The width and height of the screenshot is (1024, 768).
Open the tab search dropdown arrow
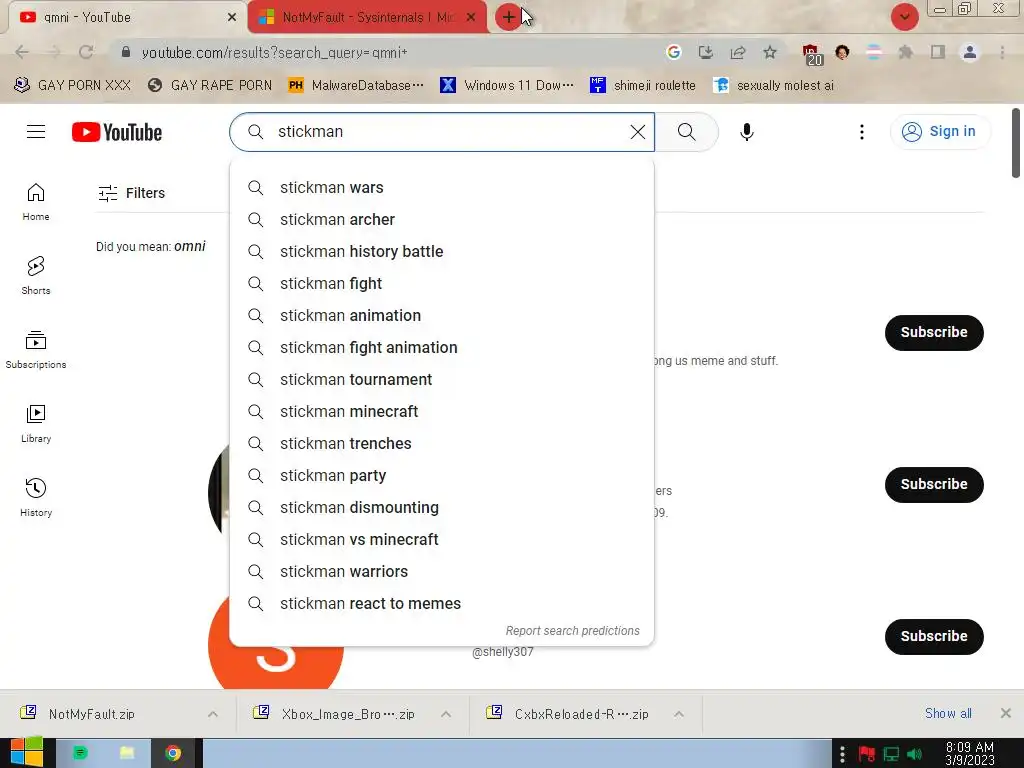pos(904,17)
